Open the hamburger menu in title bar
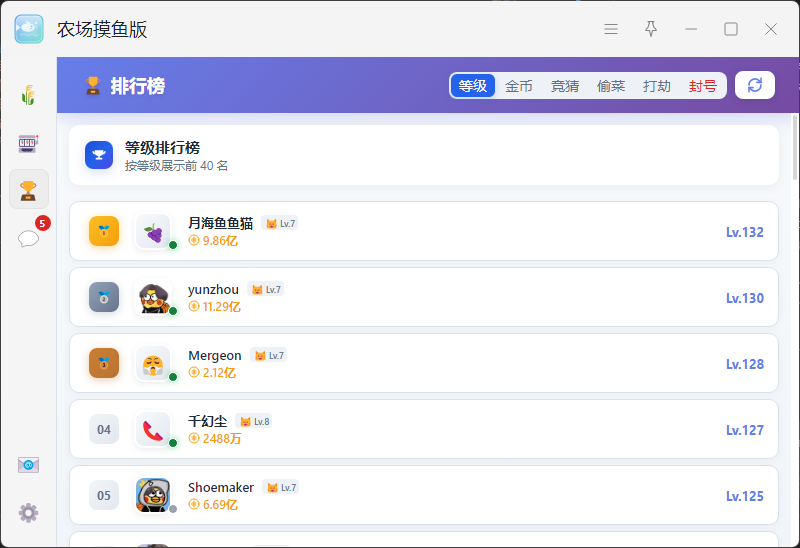 [611, 29]
